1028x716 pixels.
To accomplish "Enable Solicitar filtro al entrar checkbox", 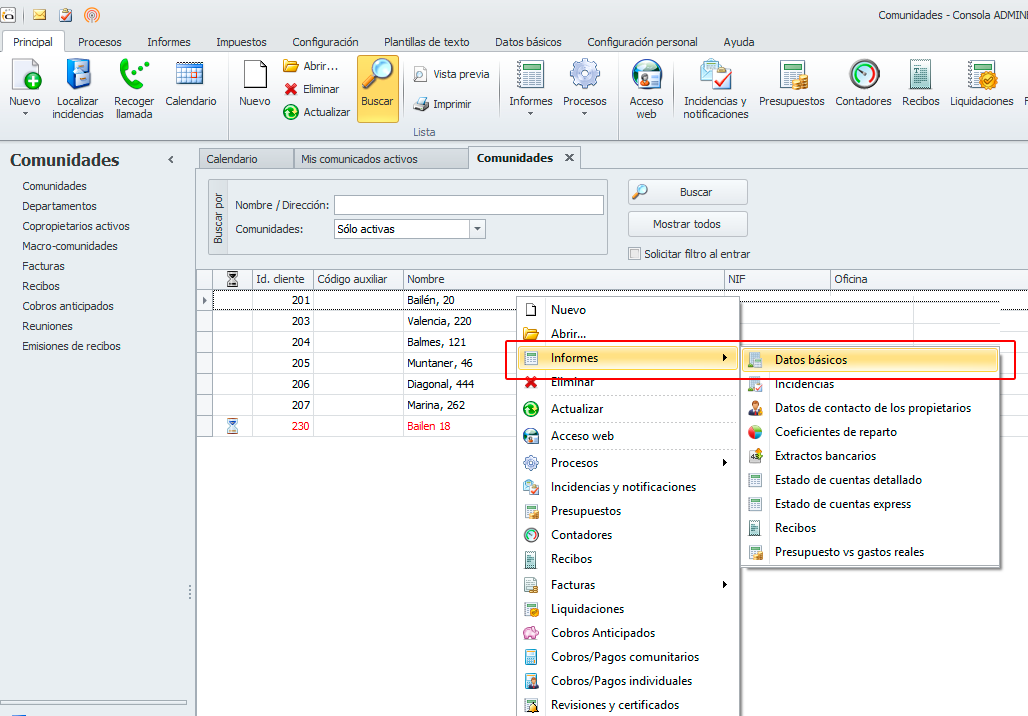I will pyautogui.click(x=634, y=254).
